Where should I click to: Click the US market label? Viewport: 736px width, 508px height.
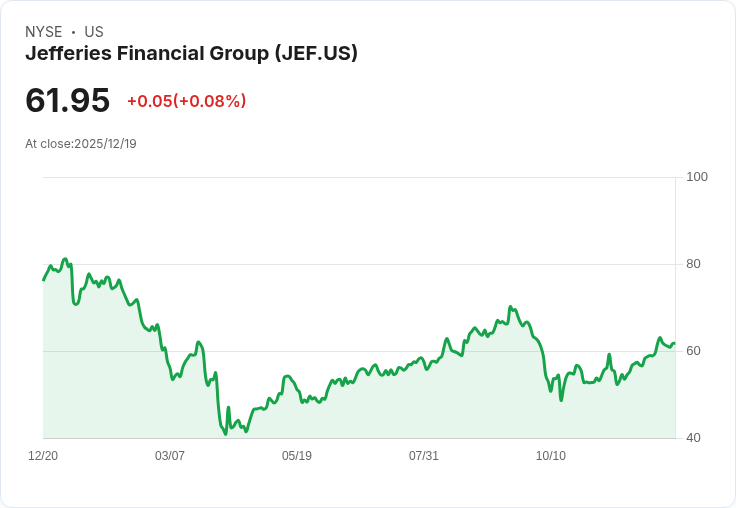(x=94, y=32)
